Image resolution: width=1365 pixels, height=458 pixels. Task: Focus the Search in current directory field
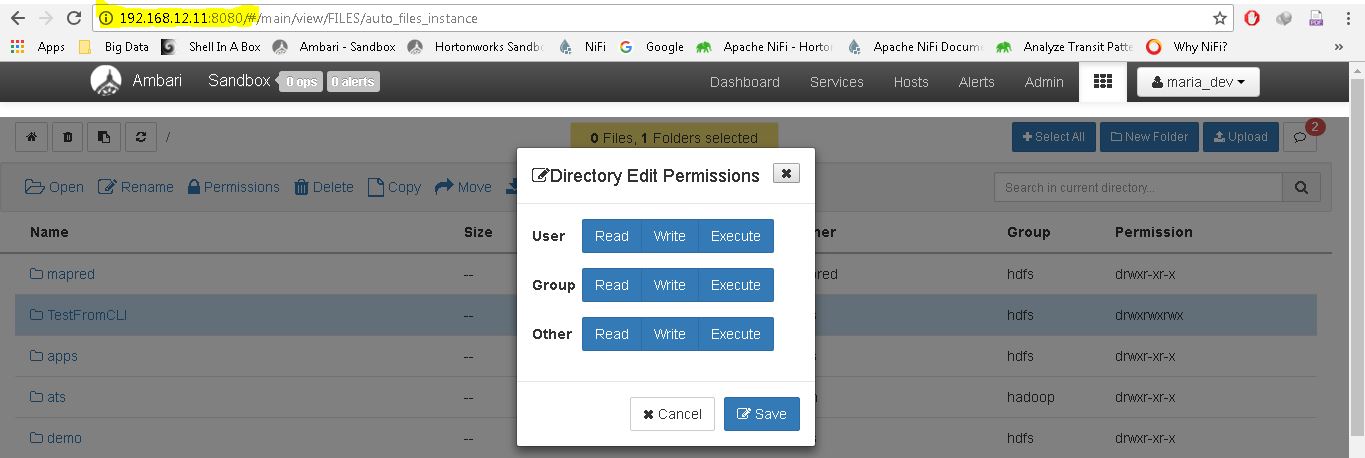point(1138,187)
